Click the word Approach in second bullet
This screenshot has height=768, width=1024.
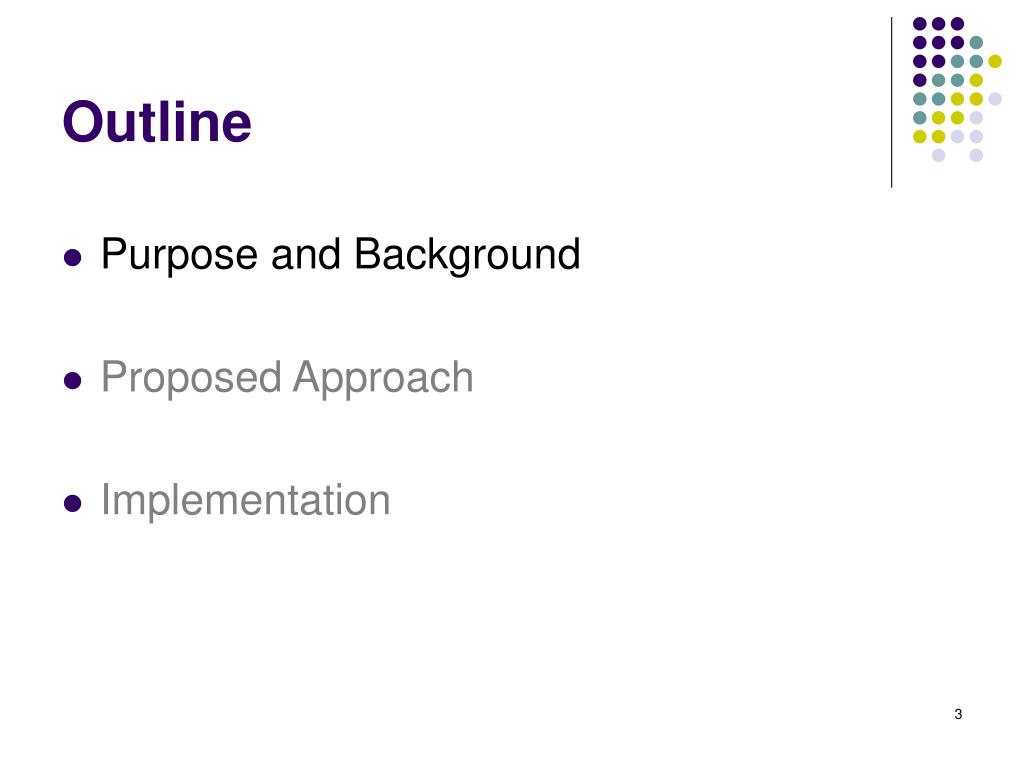coord(383,378)
